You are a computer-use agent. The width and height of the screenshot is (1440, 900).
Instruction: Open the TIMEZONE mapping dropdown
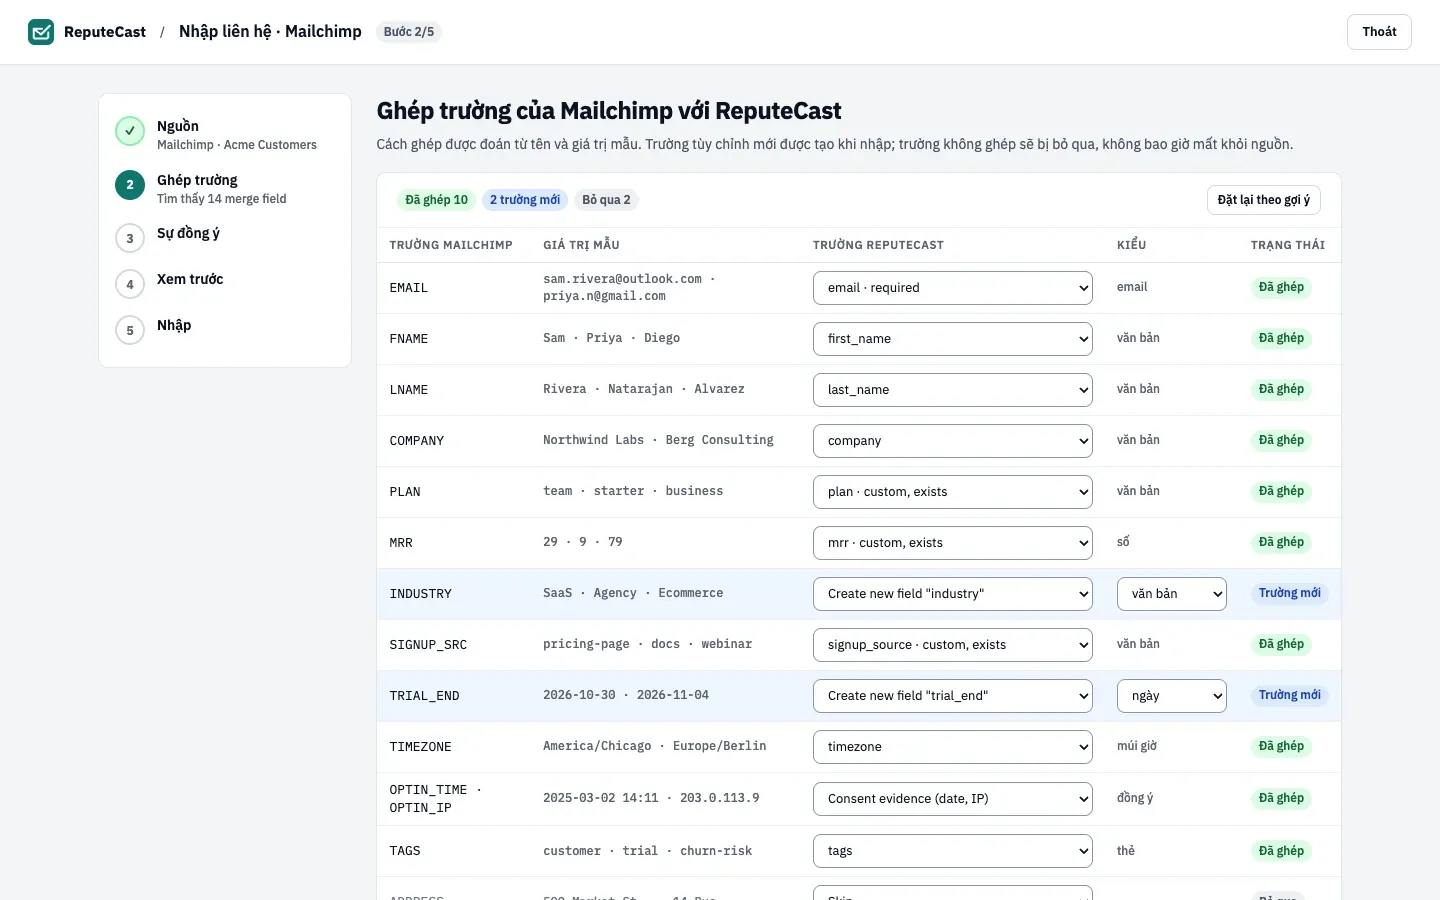[x=953, y=747]
